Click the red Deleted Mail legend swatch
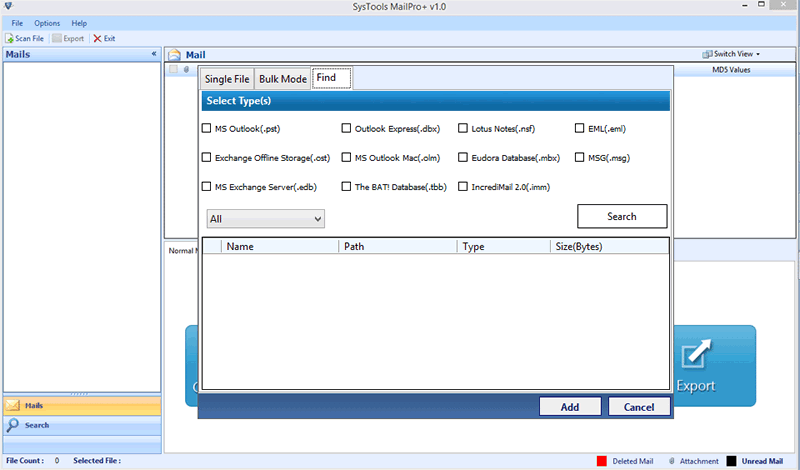The width and height of the screenshot is (800, 470). pos(602,461)
